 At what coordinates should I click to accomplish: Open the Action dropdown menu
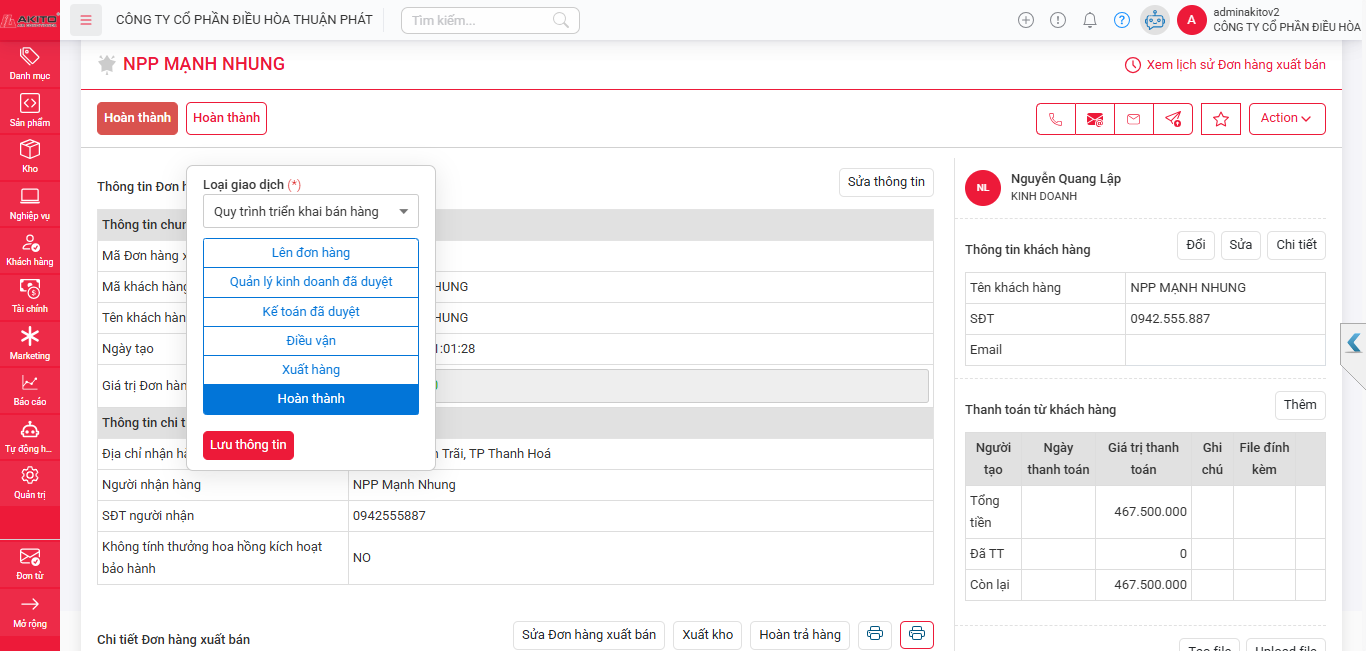pos(1286,118)
